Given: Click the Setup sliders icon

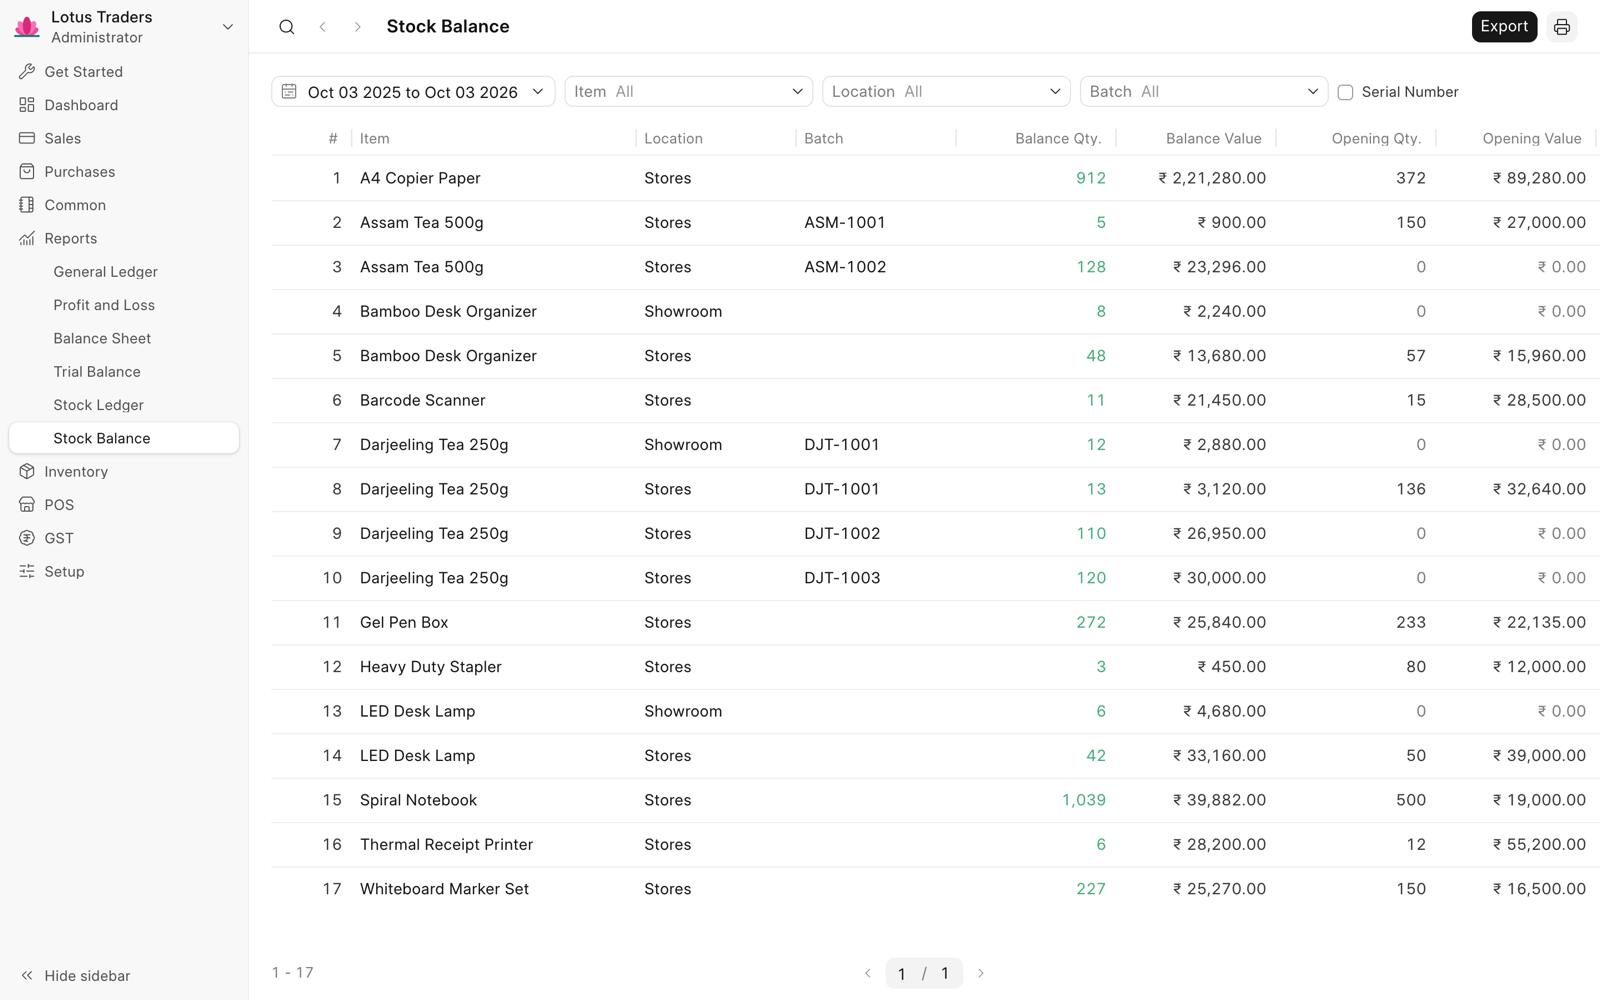Looking at the screenshot, I should 27,572.
